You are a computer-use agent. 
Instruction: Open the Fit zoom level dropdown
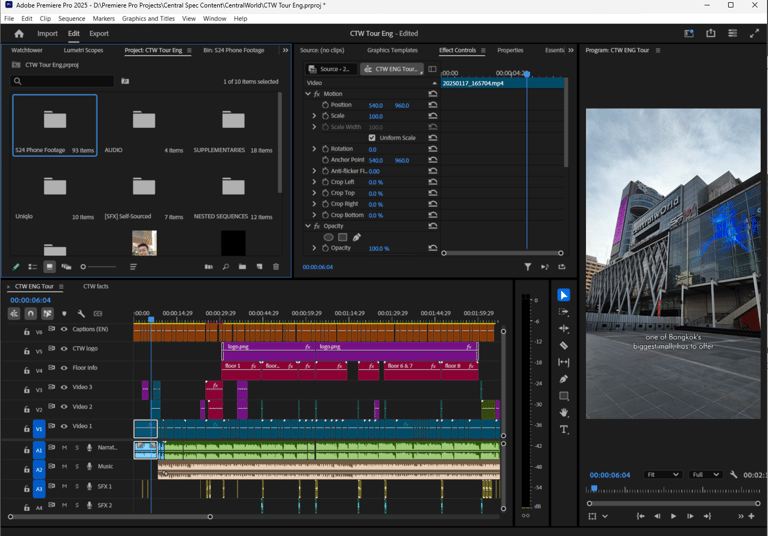pos(662,475)
